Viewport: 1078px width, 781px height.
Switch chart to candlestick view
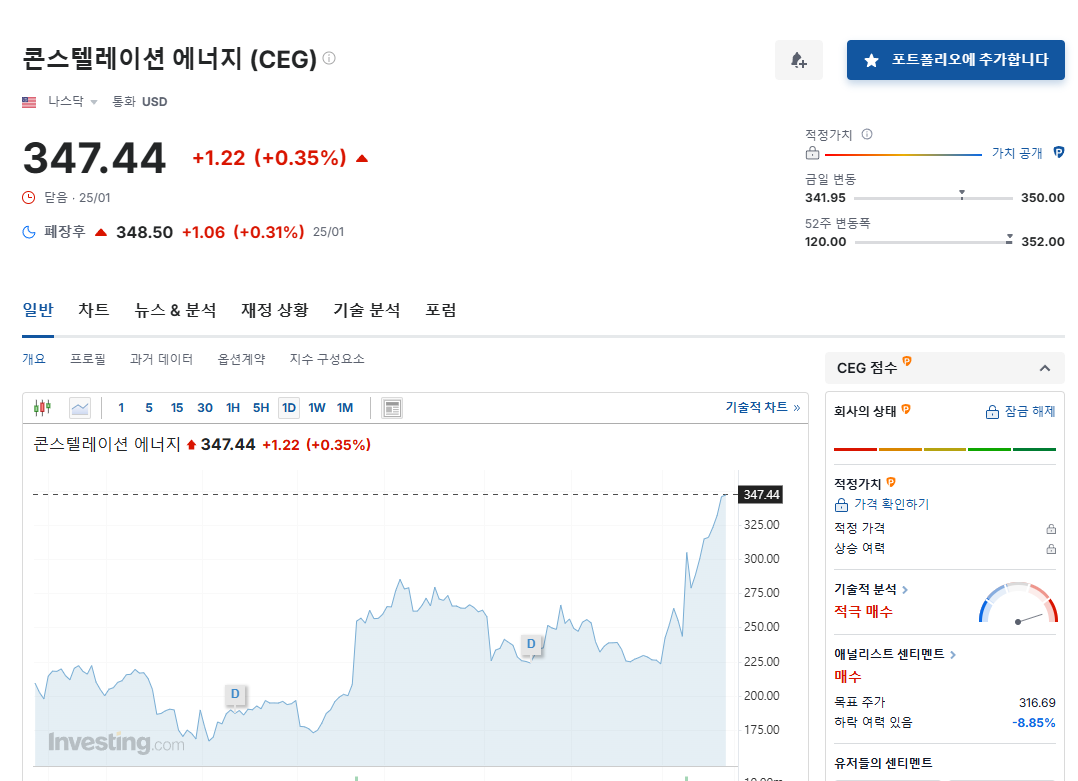tap(41, 407)
